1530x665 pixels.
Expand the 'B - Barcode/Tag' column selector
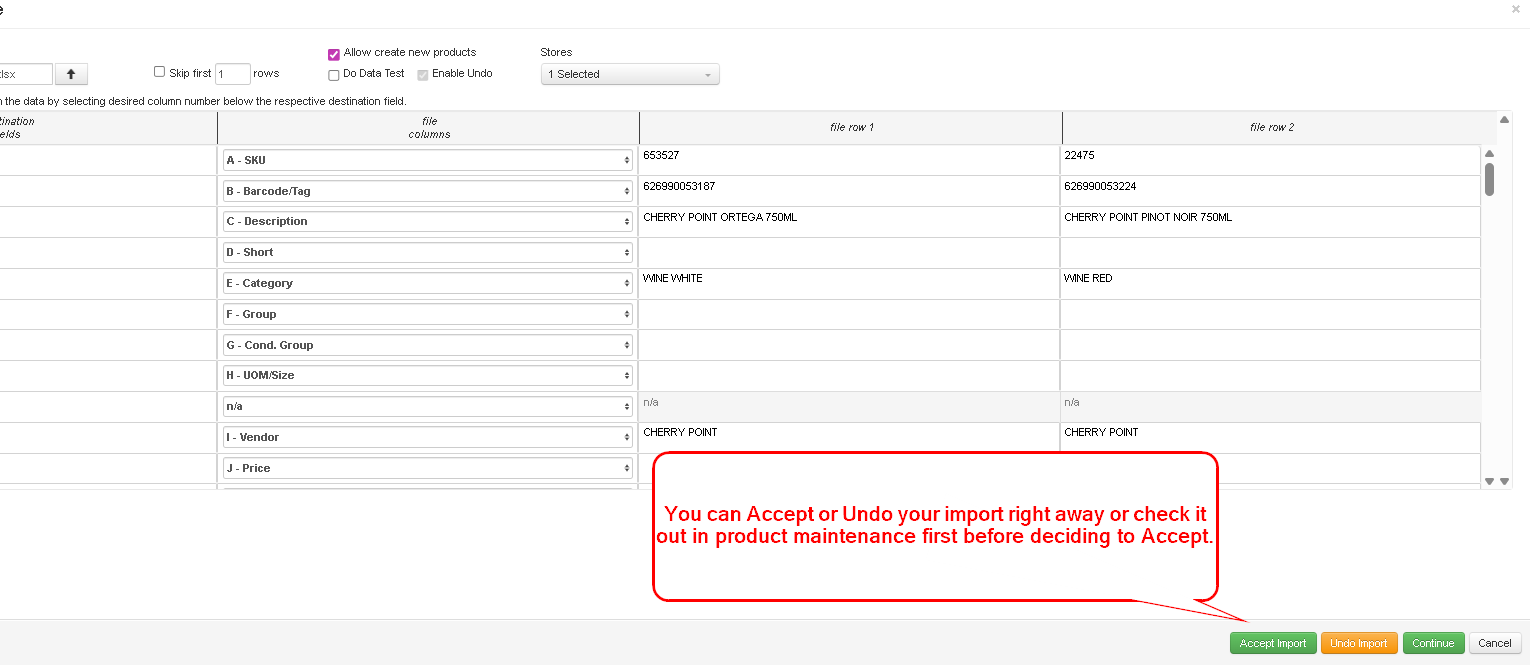[x=428, y=191]
